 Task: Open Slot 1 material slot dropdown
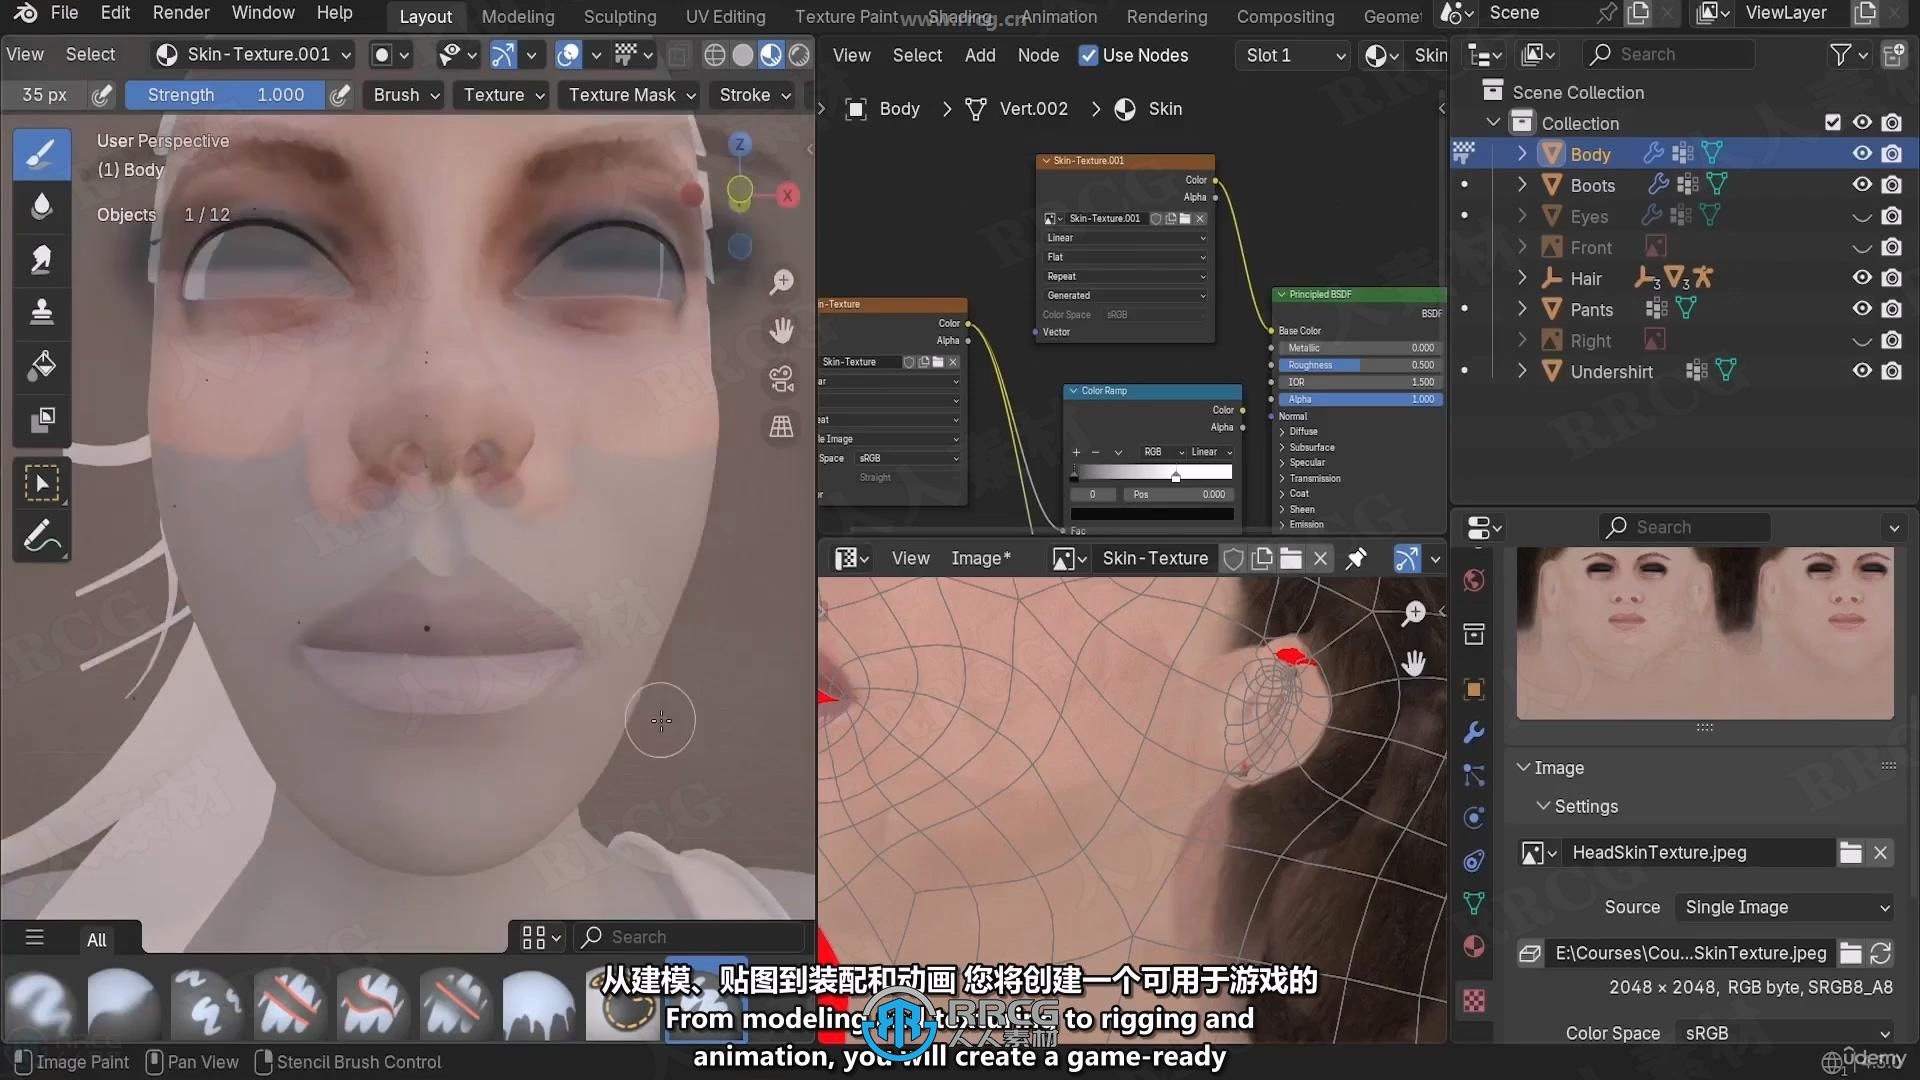tap(1292, 55)
